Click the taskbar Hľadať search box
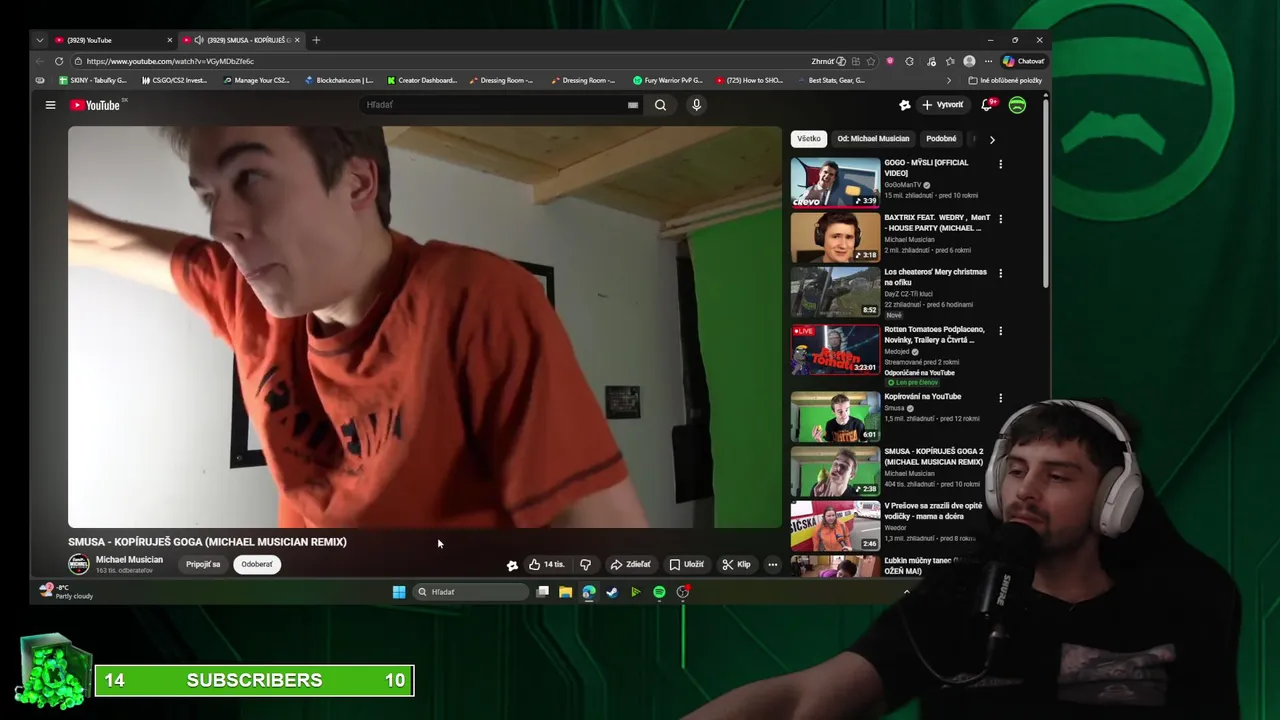The image size is (1280, 720). pyautogui.click(x=471, y=592)
